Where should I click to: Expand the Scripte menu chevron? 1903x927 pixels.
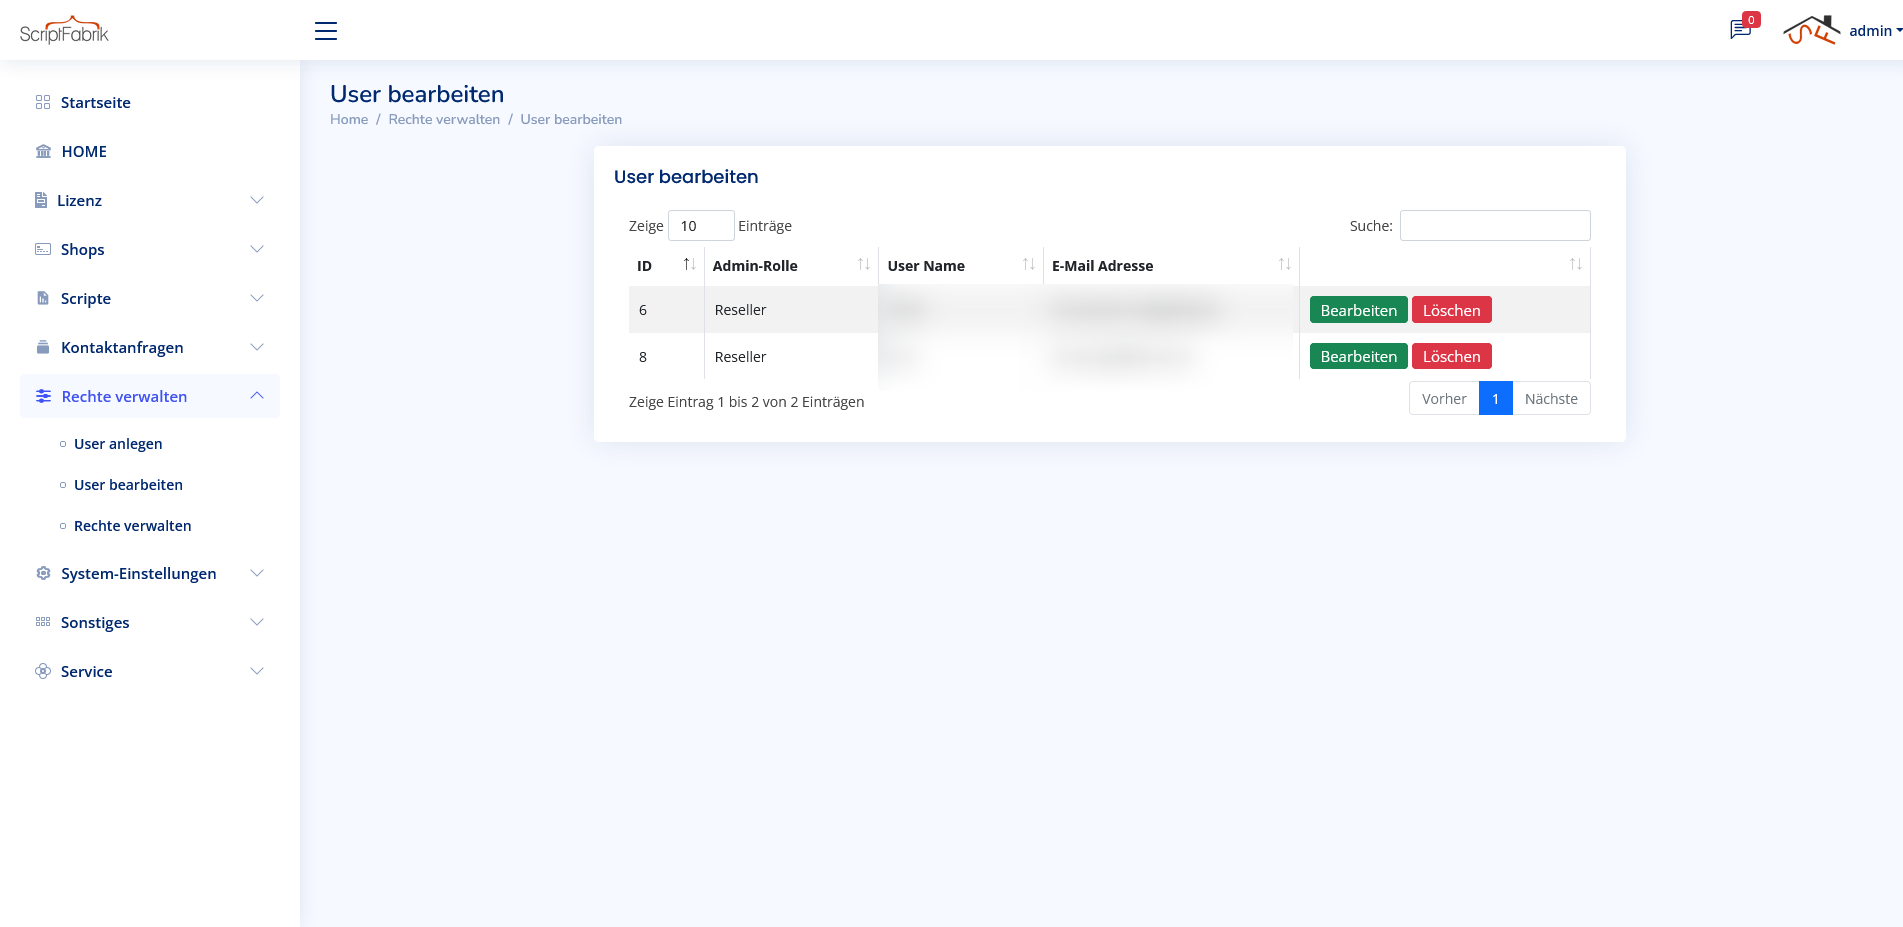pos(257,298)
